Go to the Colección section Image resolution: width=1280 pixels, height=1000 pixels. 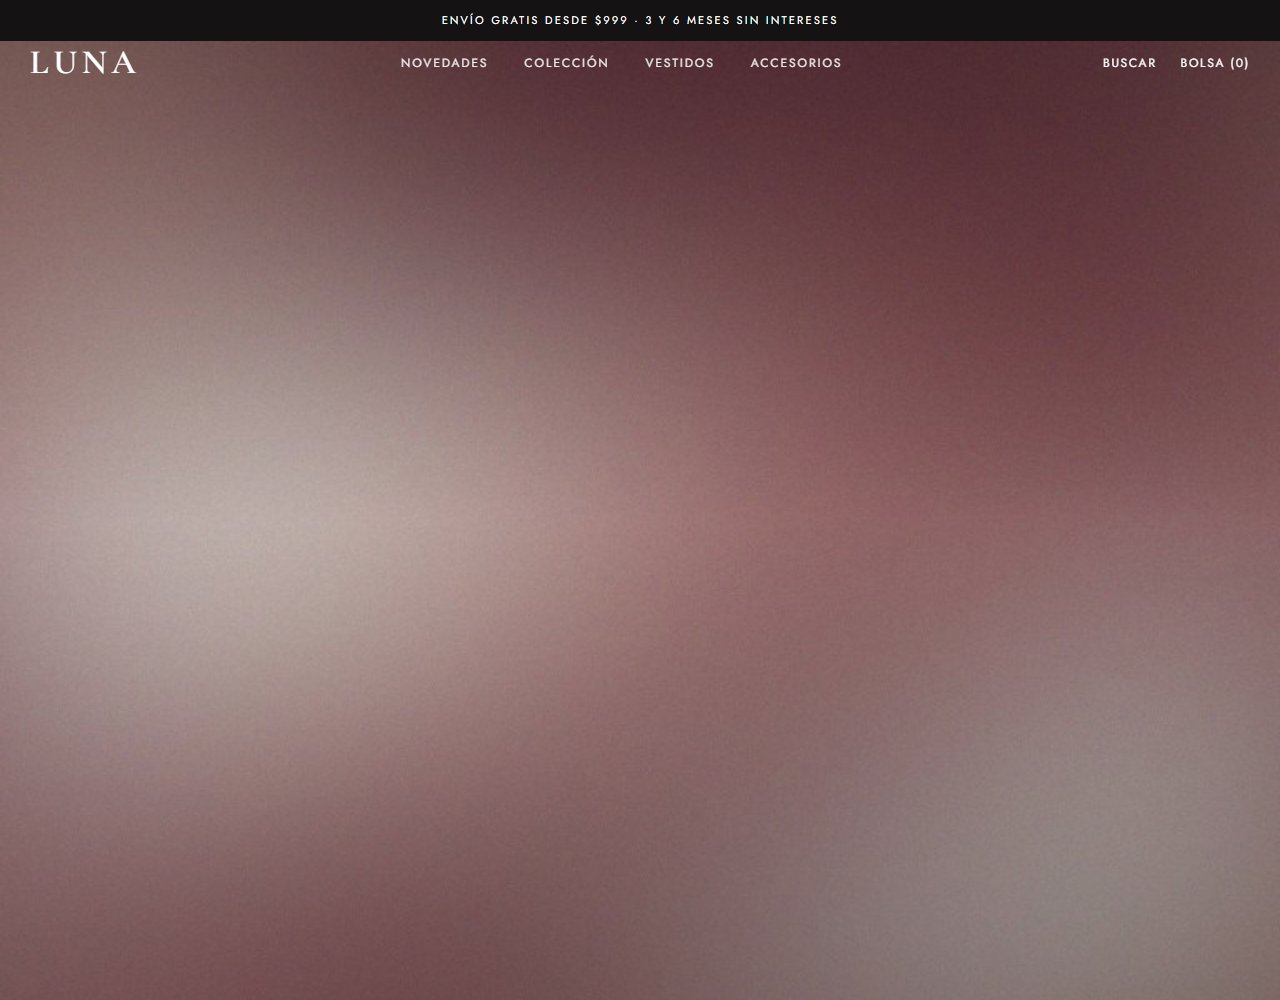[x=566, y=63]
